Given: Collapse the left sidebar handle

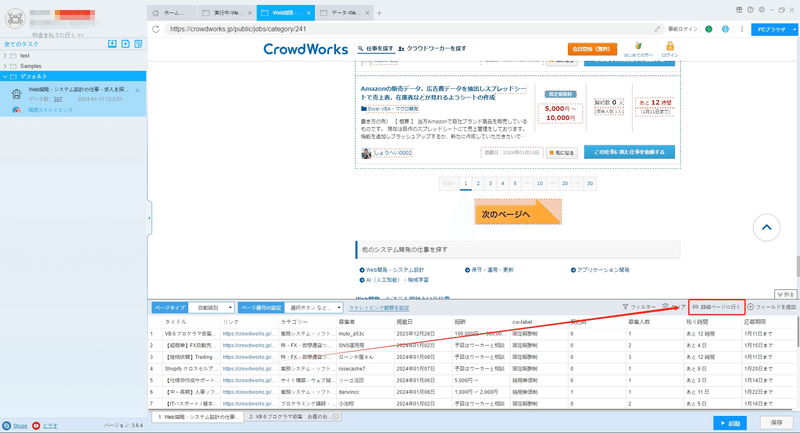Looking at the screenshot, I should pyautogui.click(x=149, y=218).
